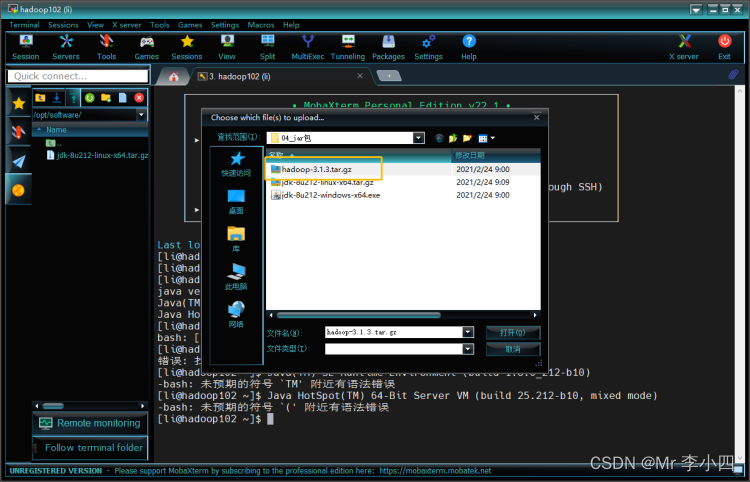The width and height of the screenshot is (750, 482).
Task: Open the sidebar Macros paper-plane tab
Action: 19,161
